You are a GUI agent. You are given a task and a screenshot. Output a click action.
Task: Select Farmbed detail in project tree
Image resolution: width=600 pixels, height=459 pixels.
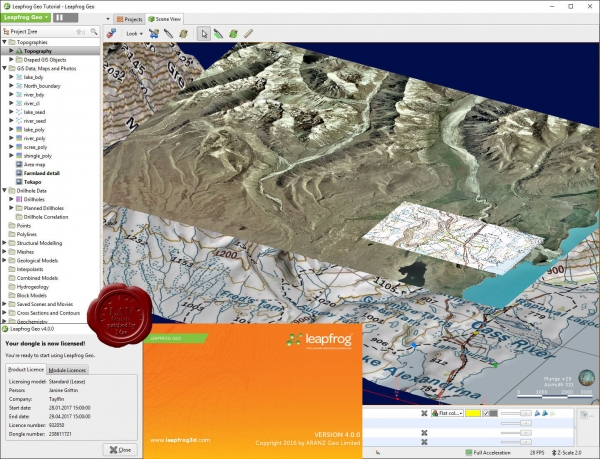41,173
